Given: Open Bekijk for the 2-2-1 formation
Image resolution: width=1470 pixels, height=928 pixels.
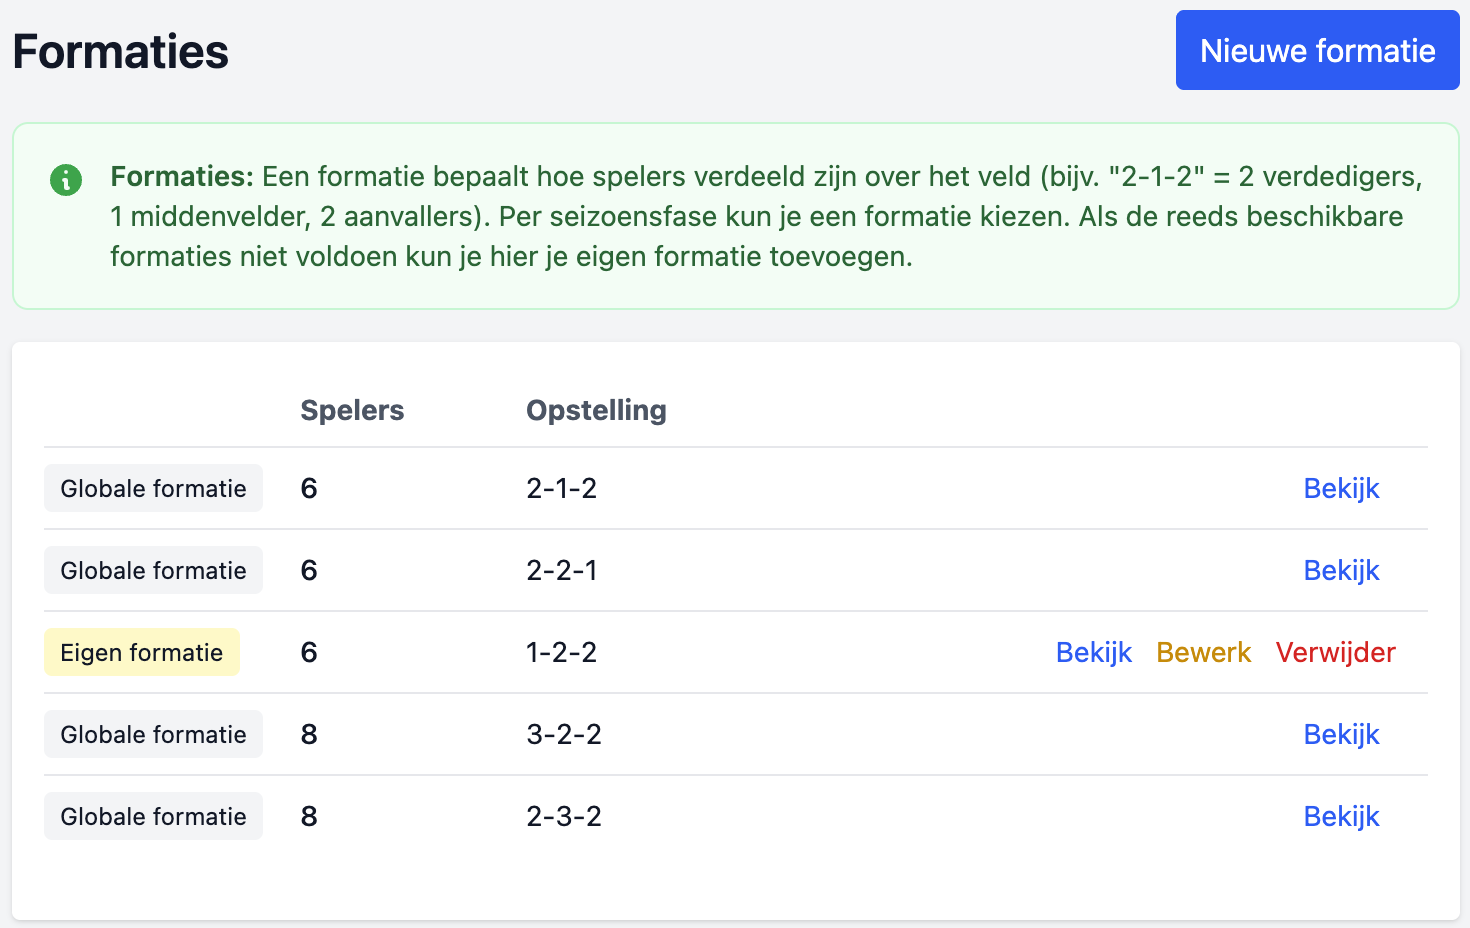Looking at the screenshot, I should pos(1341,570).
